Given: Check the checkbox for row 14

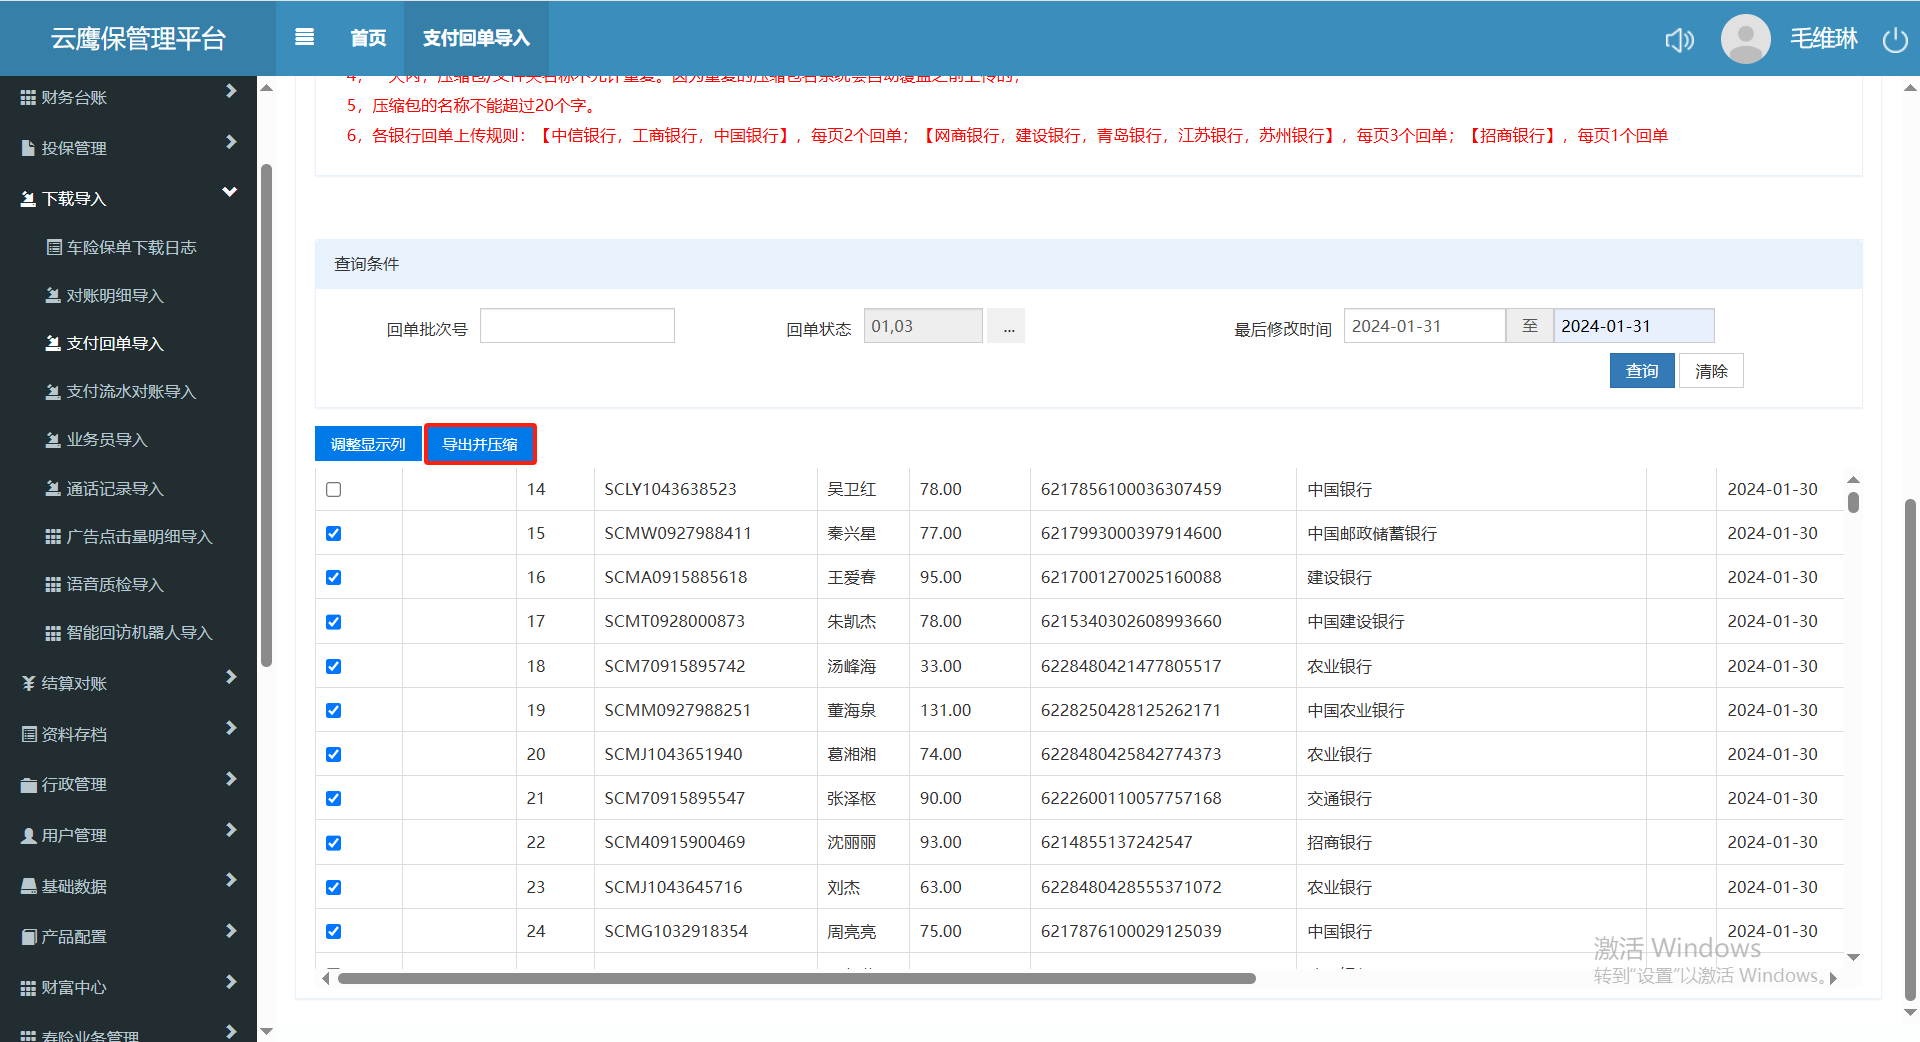Looking at the screenshot, I should (334, 489).
